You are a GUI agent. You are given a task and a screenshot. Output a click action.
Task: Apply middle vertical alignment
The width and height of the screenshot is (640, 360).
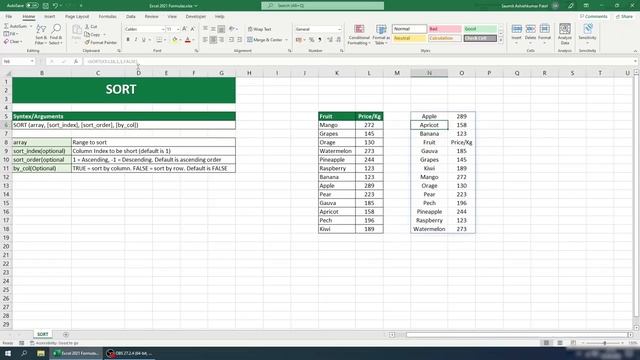point(213,29)
